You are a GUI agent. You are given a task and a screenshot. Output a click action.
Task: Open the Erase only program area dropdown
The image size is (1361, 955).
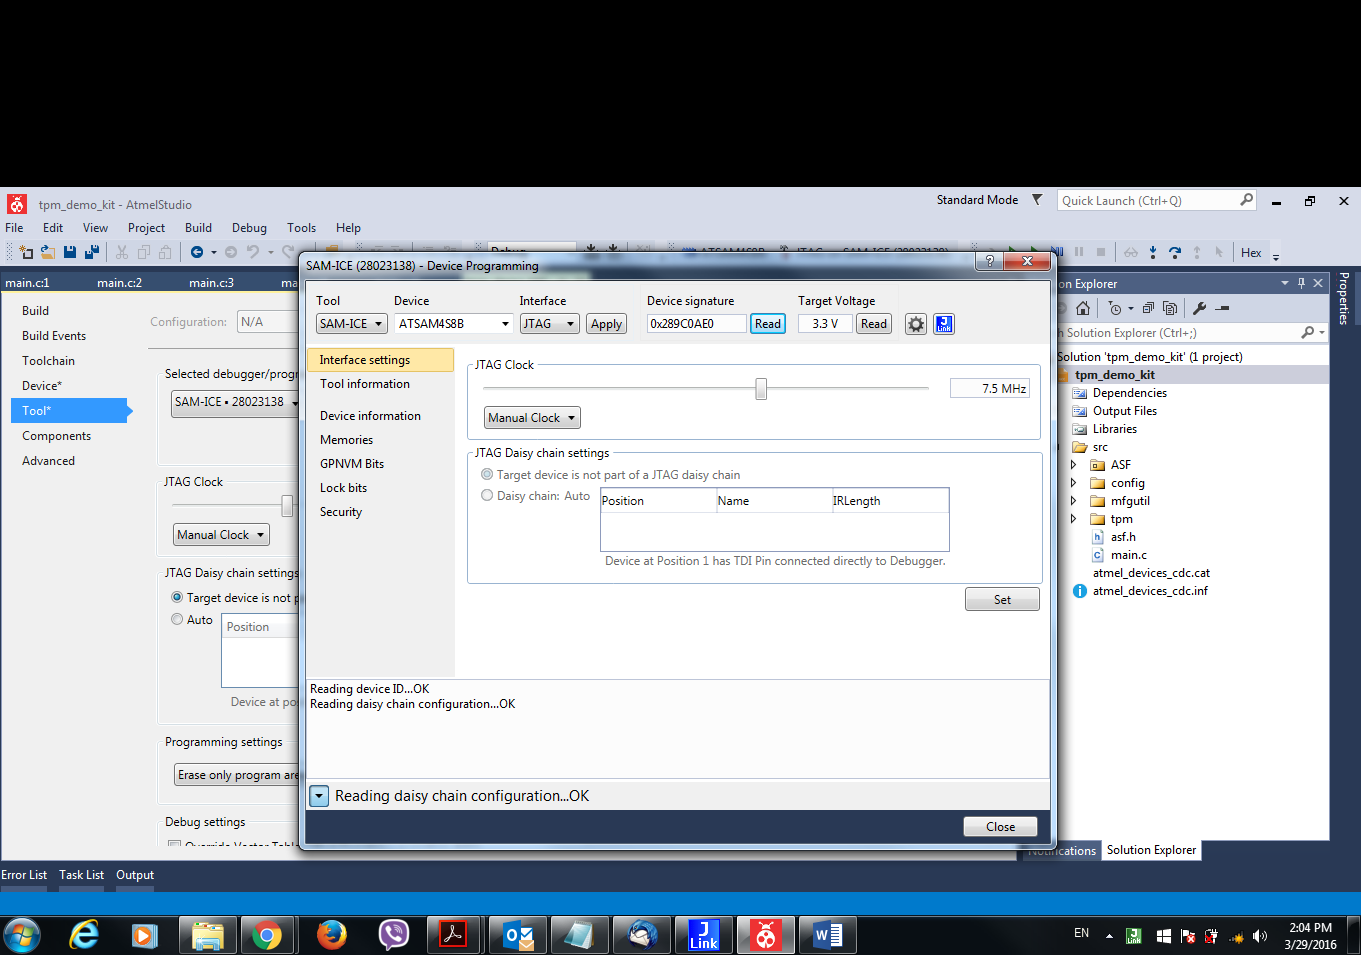coord(237,775)
